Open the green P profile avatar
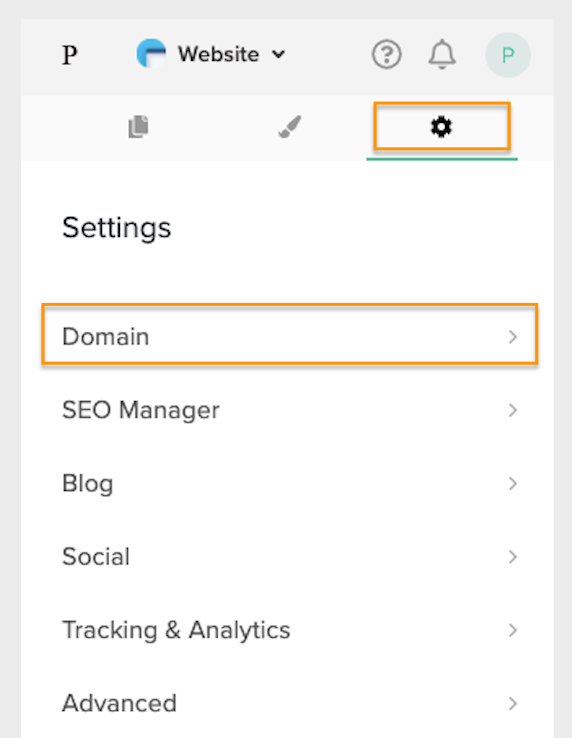 (508, 55)
